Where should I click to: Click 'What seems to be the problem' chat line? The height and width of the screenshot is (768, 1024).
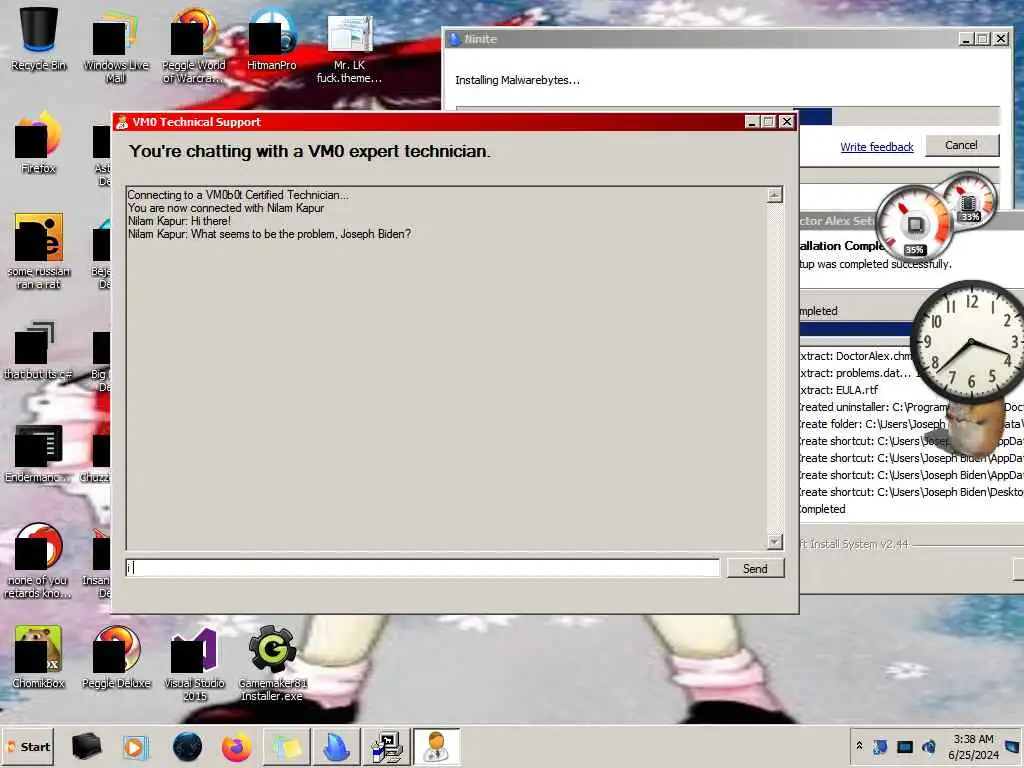(269, 234)
